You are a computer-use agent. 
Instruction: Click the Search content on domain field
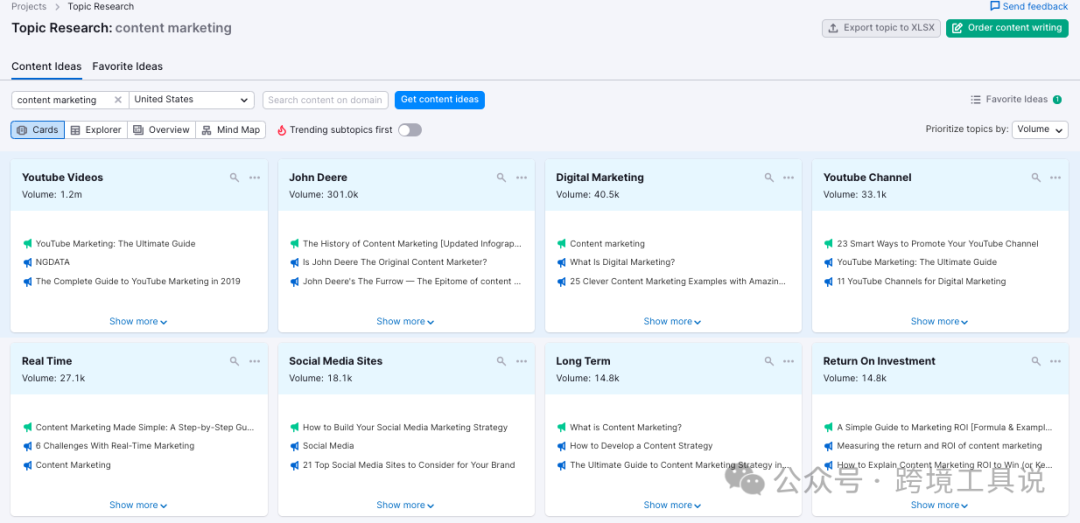325,100
